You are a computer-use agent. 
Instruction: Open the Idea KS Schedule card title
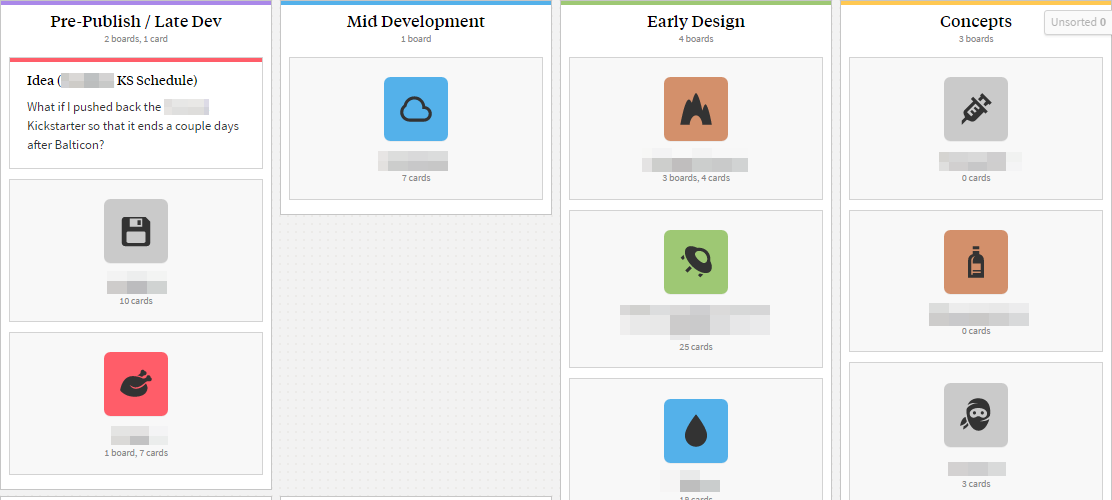click(x=112, y=79)
